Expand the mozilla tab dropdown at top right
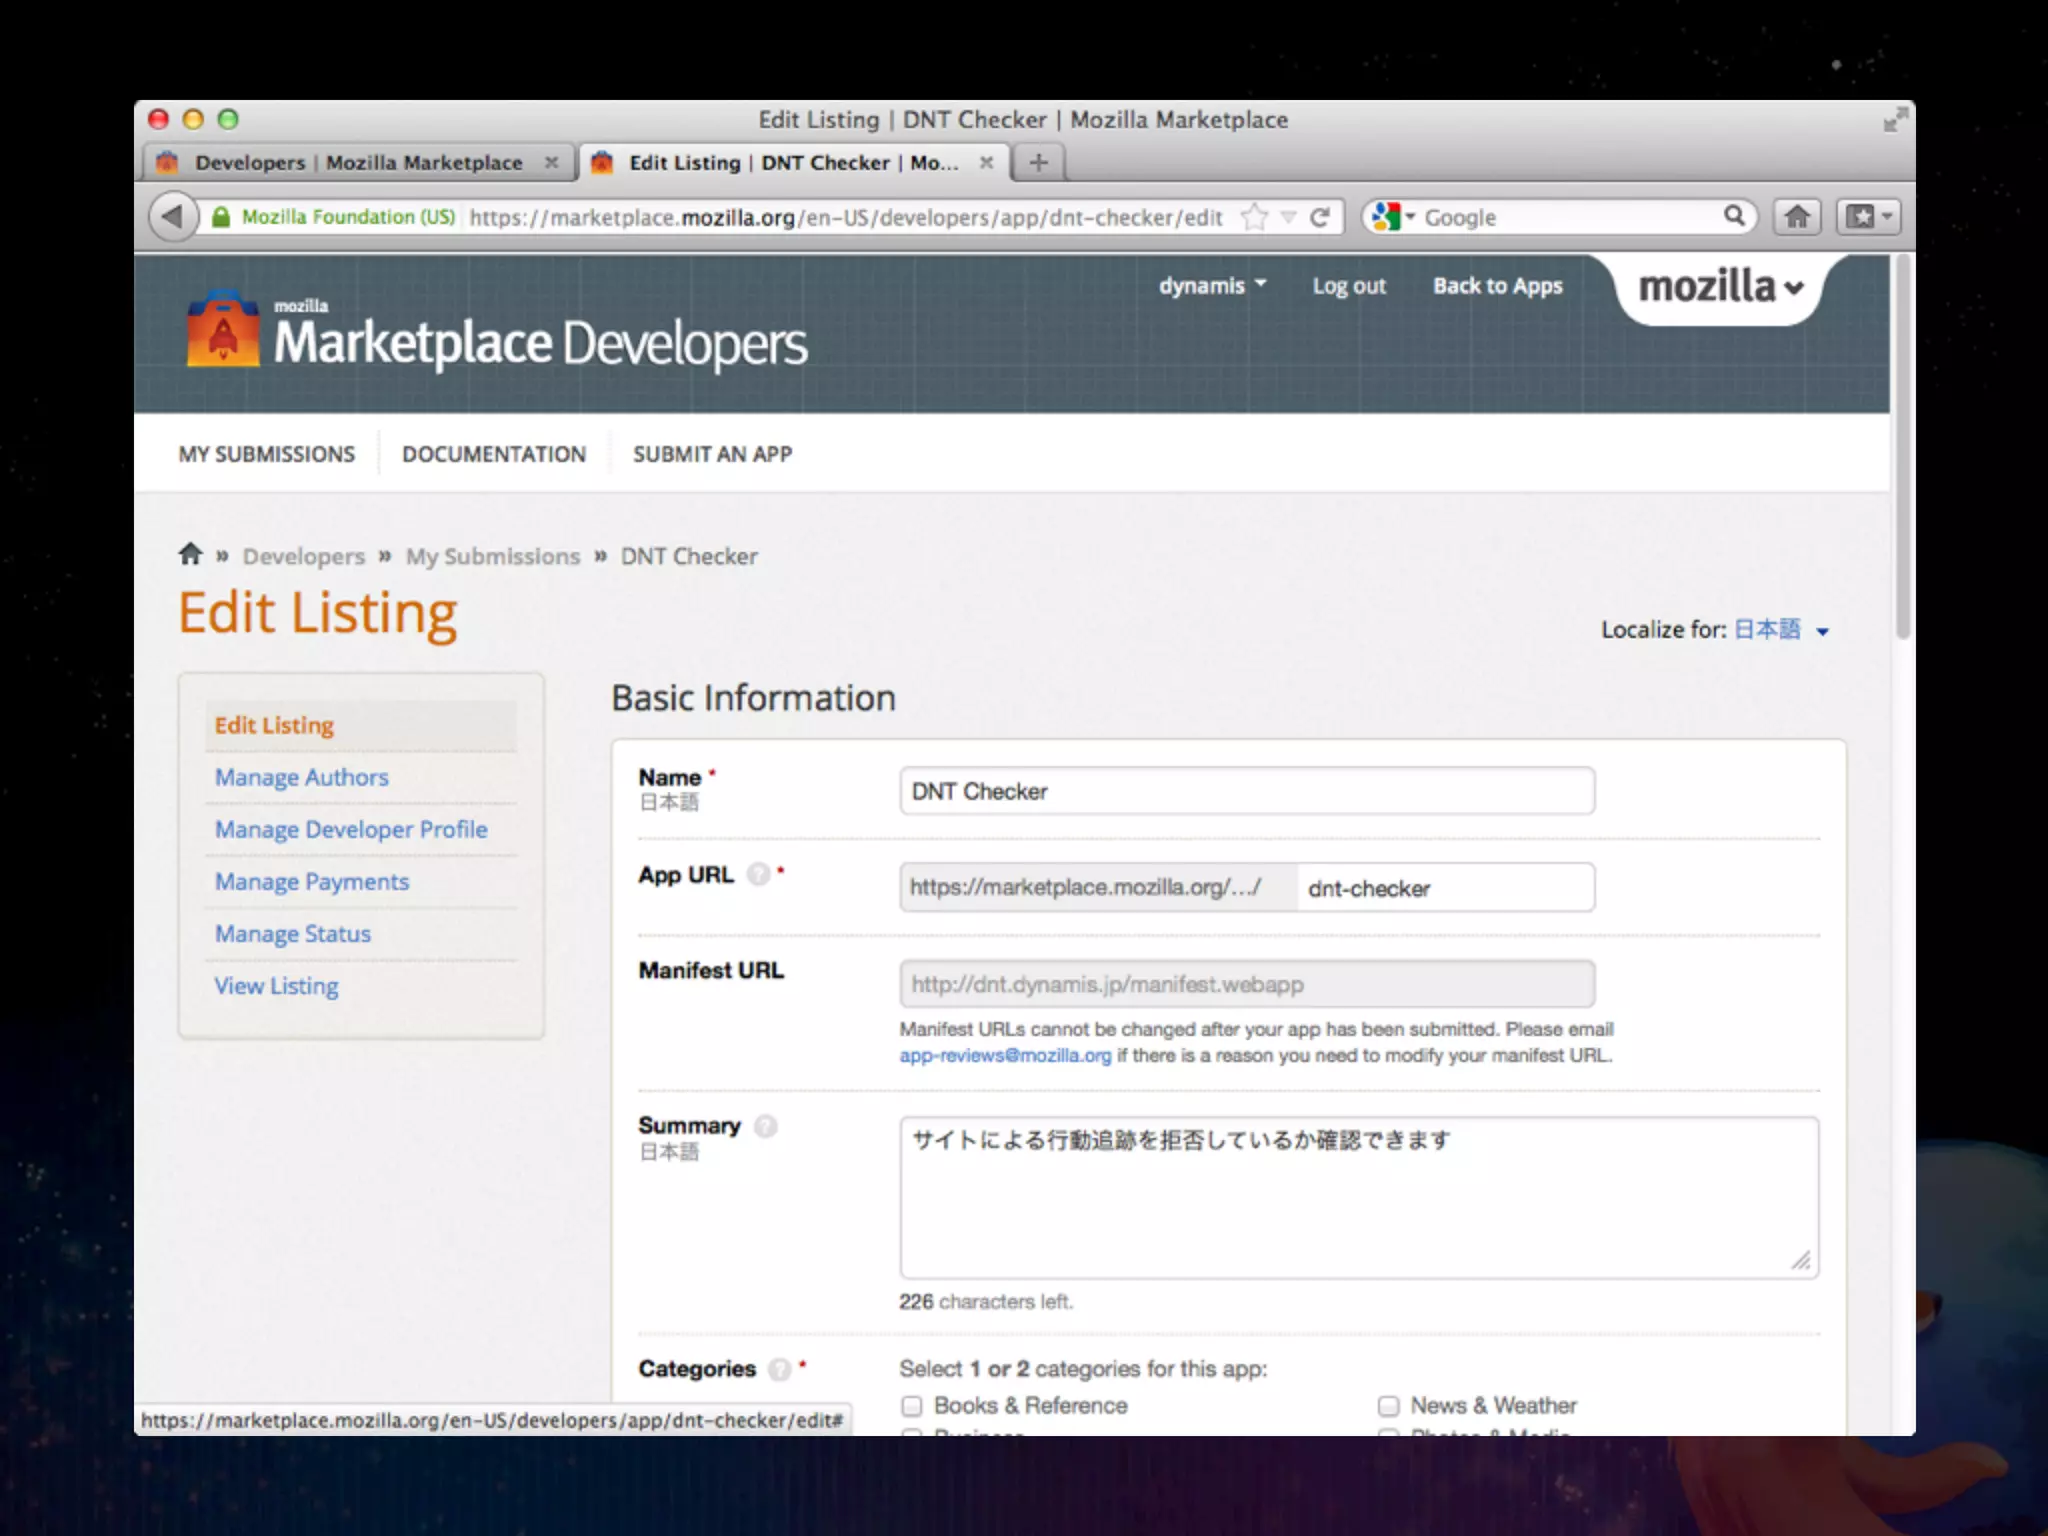 pos(1720,288)
